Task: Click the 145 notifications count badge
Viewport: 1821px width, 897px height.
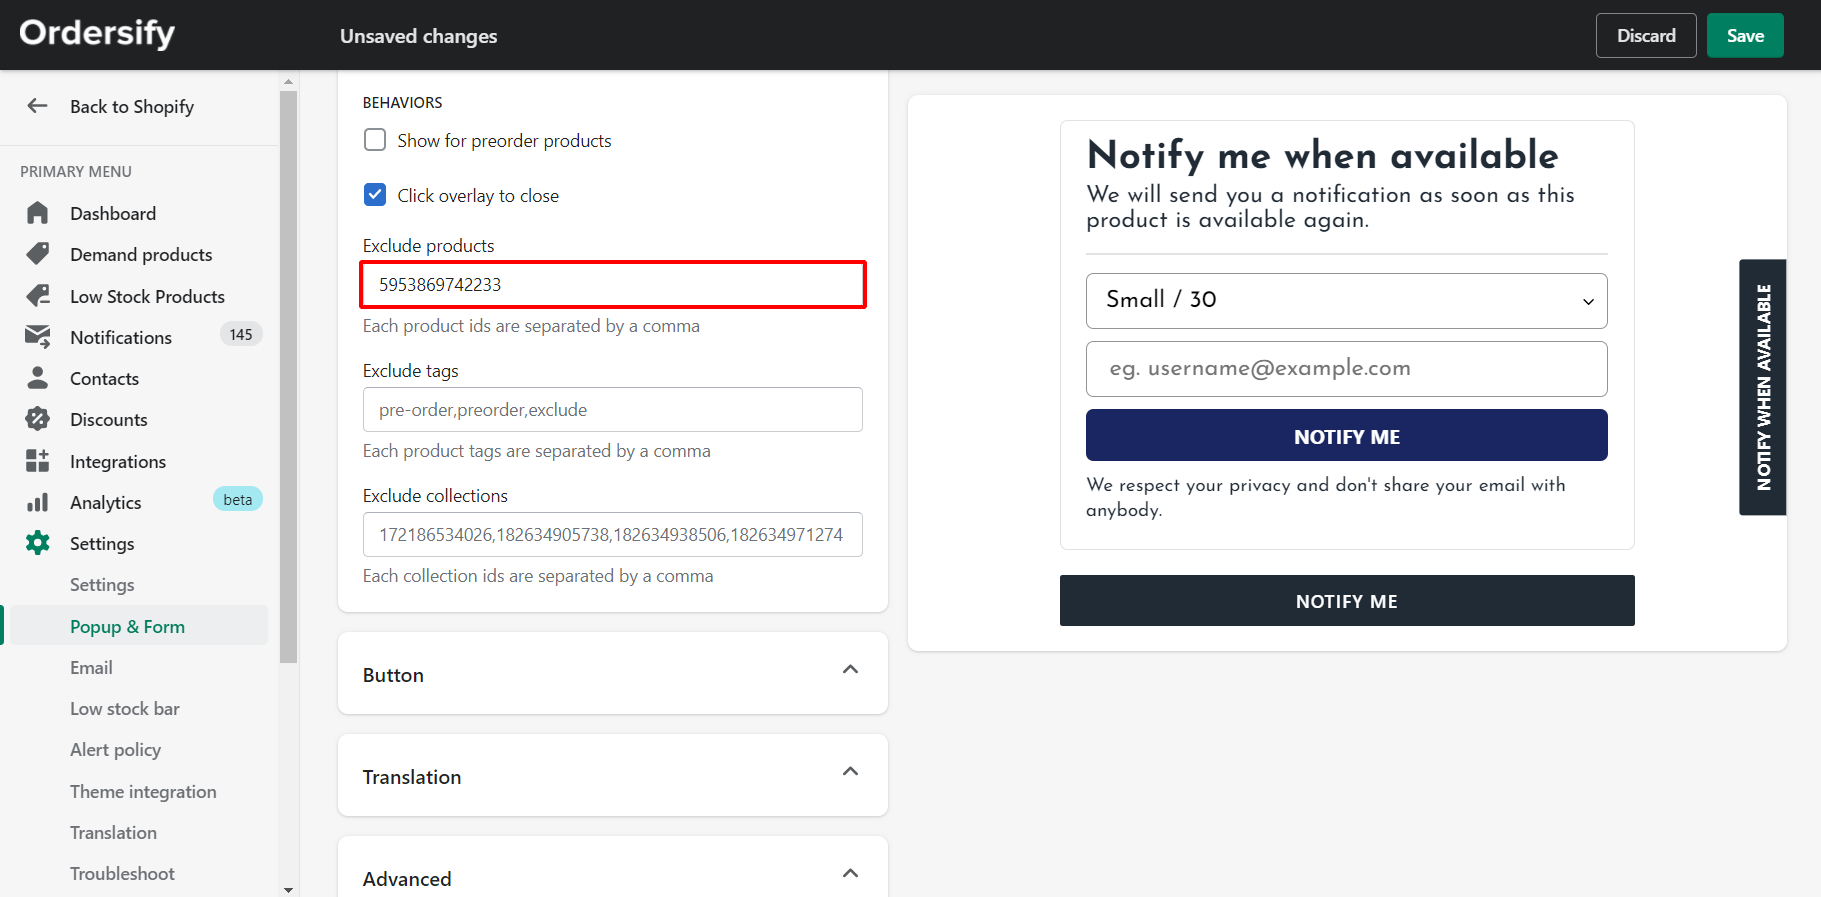Action: pos(241,334)
